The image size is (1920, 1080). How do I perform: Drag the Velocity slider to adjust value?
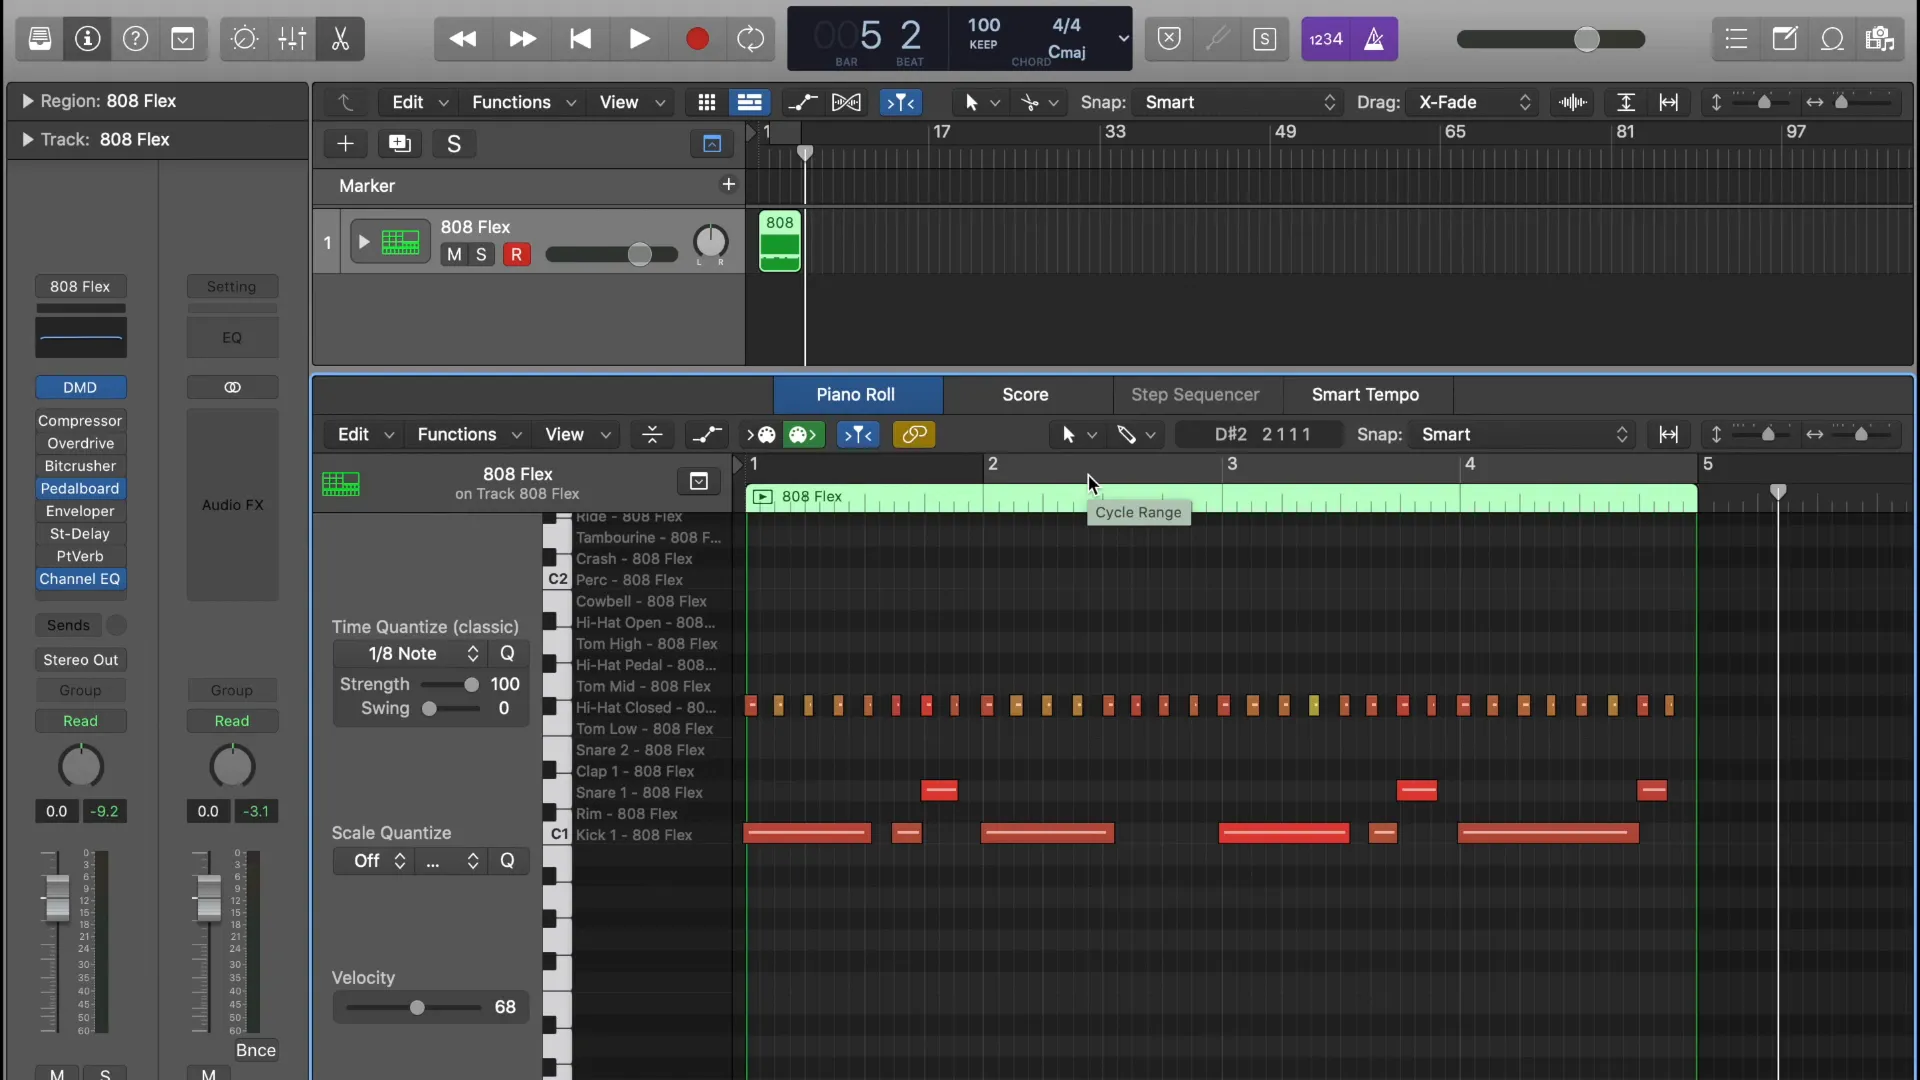[417, 1006]
